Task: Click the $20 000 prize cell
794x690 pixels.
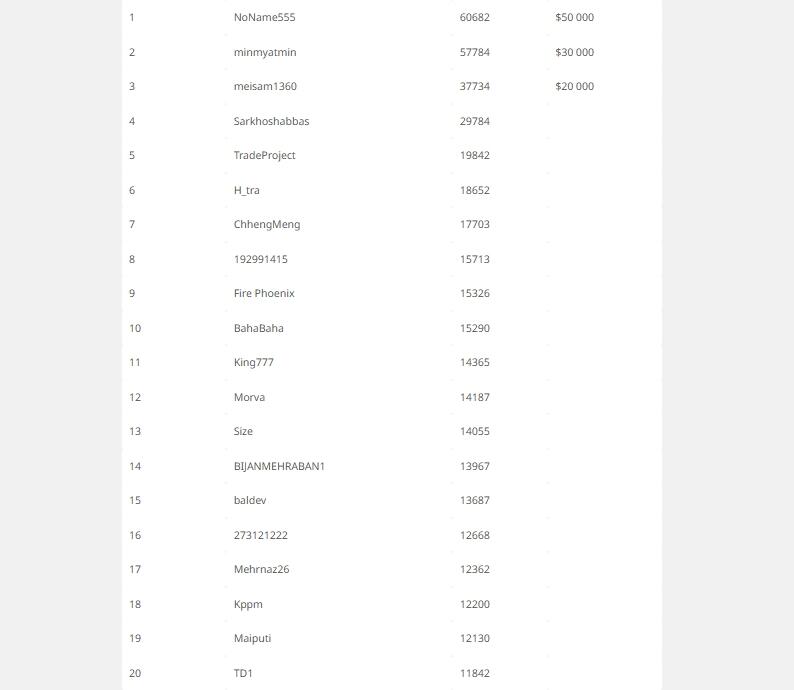Action: [x=574, y=87]
